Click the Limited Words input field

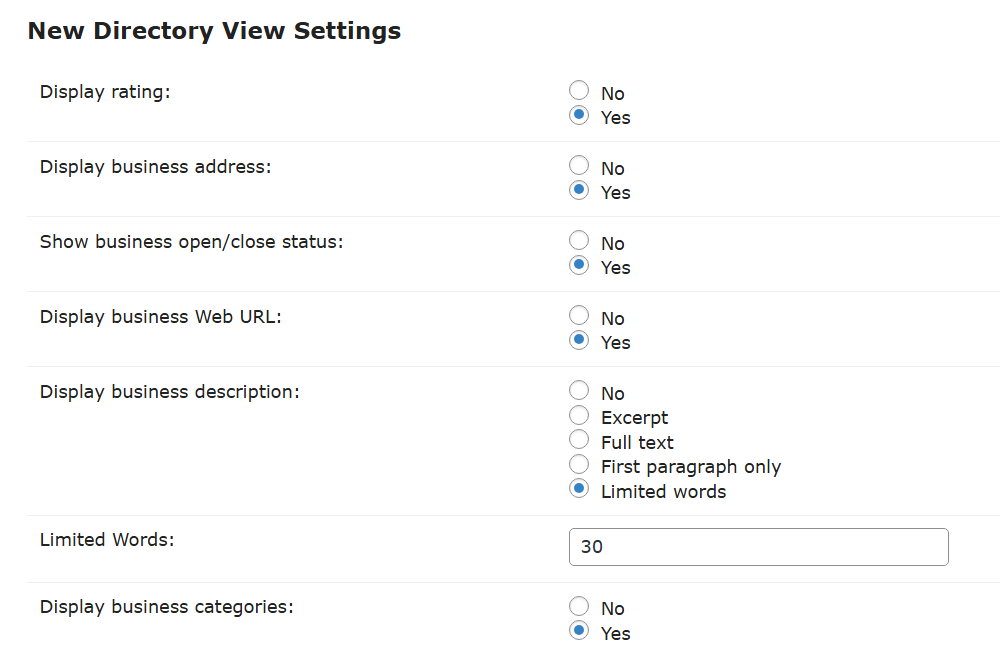click(758, 547)
